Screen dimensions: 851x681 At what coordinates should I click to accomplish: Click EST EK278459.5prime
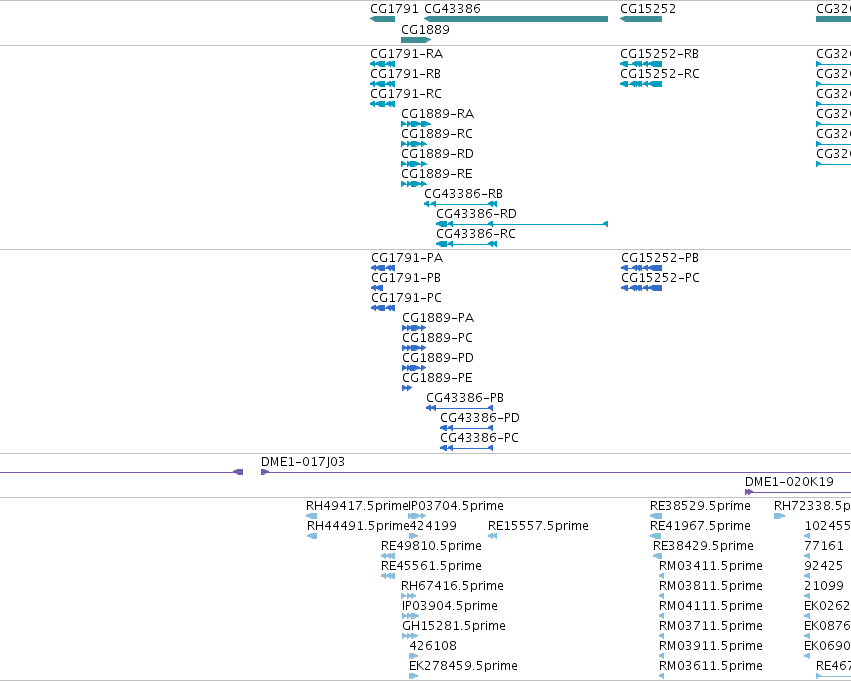click(x=463, y=666)
